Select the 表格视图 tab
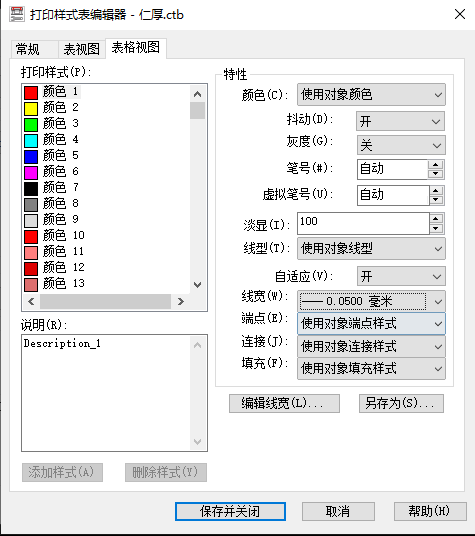The width and height of the screenshot is (475, 536). pos(136,48)
